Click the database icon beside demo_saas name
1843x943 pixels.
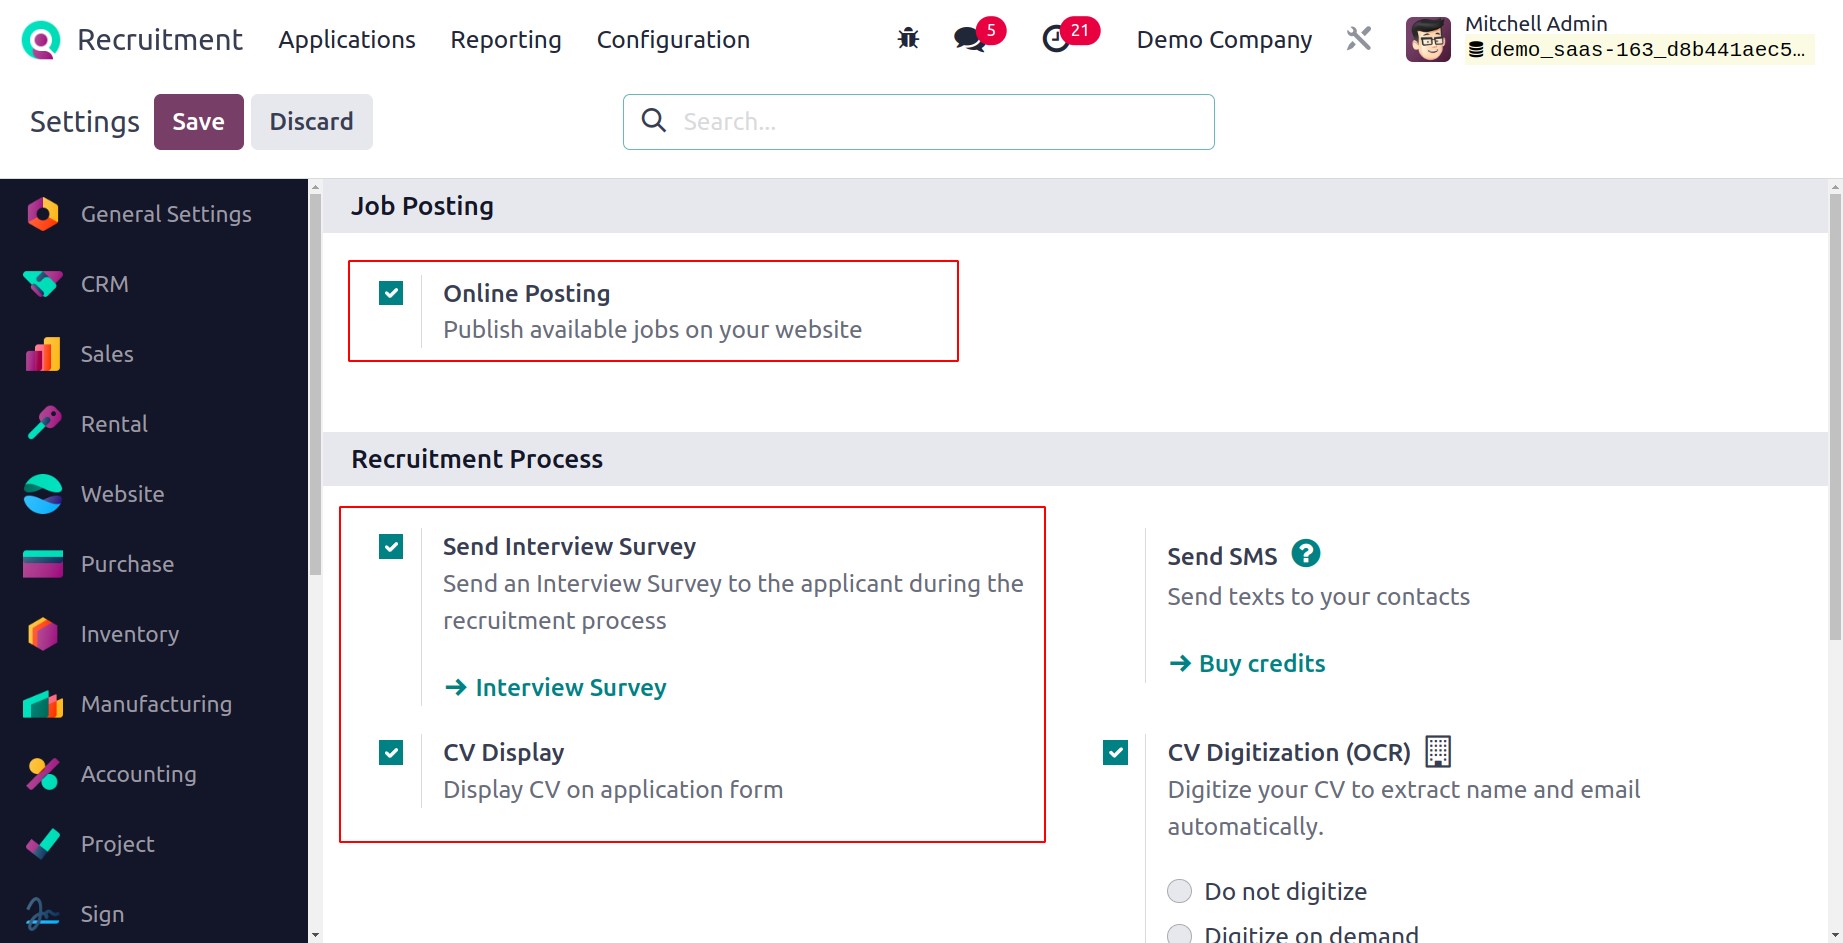[1476, 50]
